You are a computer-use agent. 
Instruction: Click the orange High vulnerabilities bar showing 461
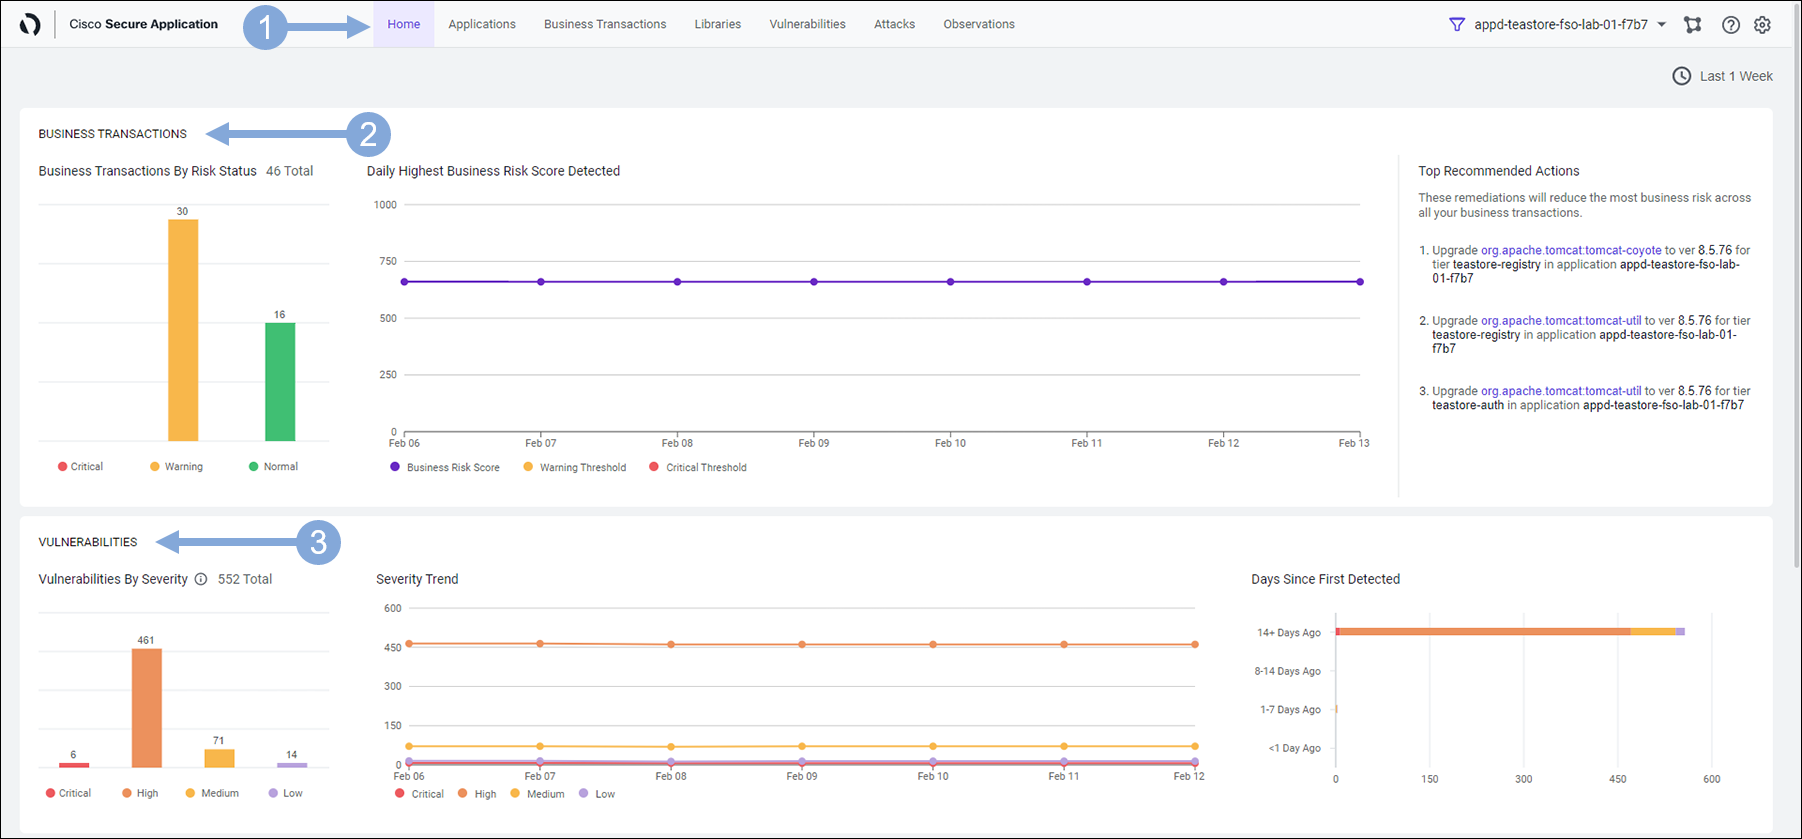click(x=147, y=707)
